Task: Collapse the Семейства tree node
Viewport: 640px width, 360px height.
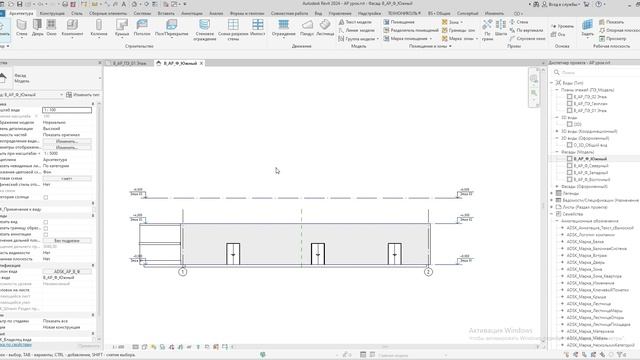Action: (x=552, y=214)
